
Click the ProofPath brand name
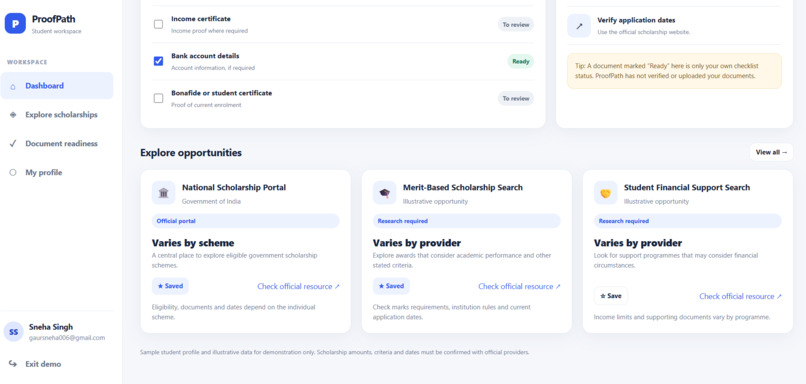(53, 20)
